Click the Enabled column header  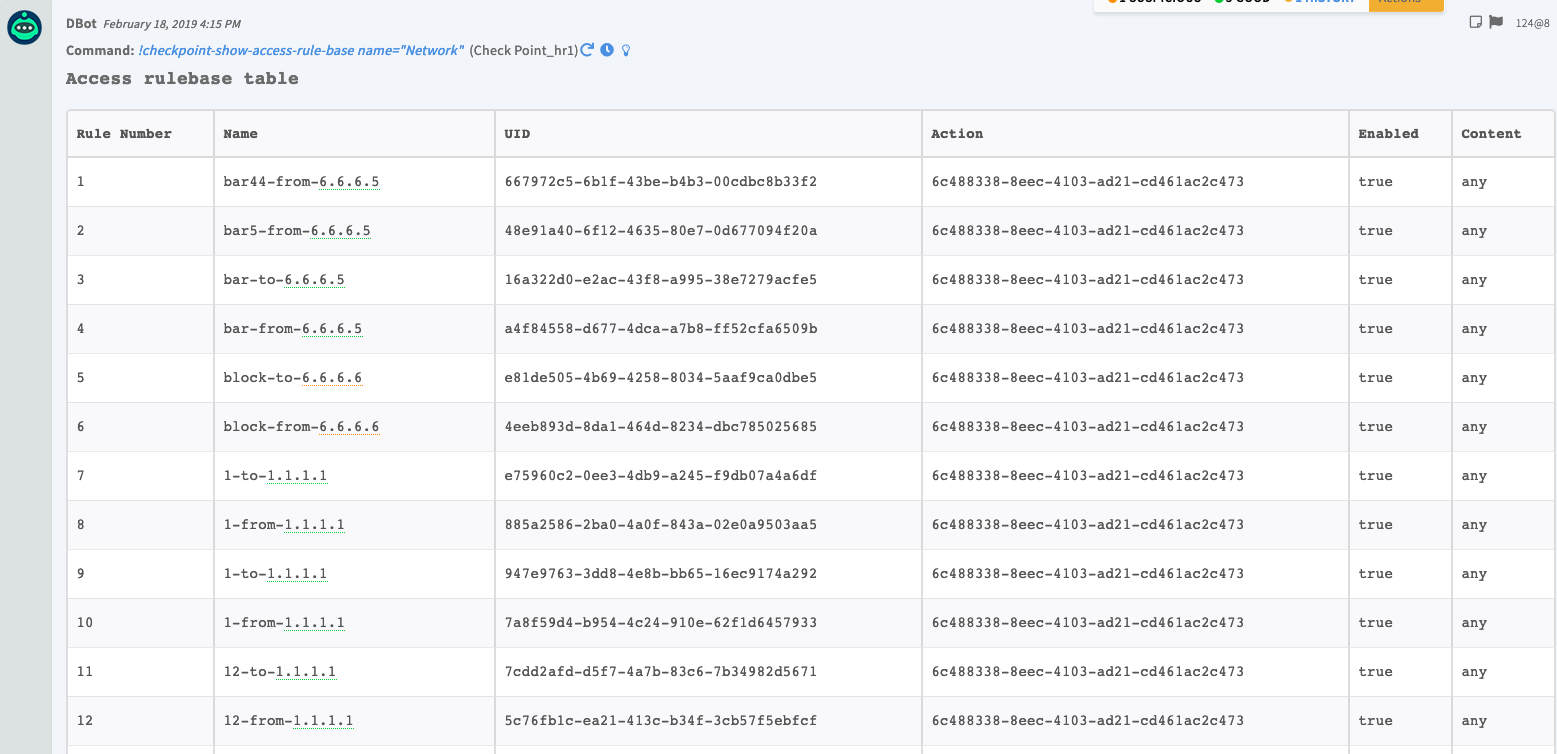[1388, 134]
